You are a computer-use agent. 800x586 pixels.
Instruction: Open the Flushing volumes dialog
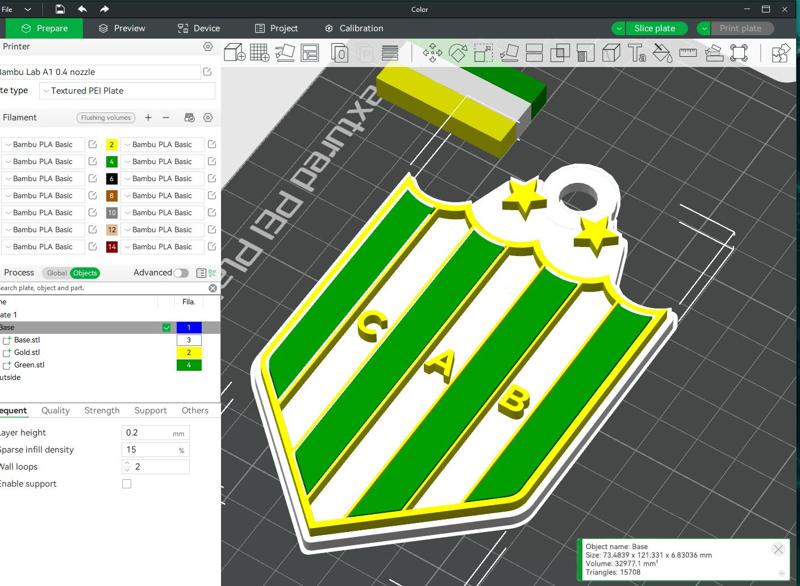pyautogui.click(x=105, y=118)
